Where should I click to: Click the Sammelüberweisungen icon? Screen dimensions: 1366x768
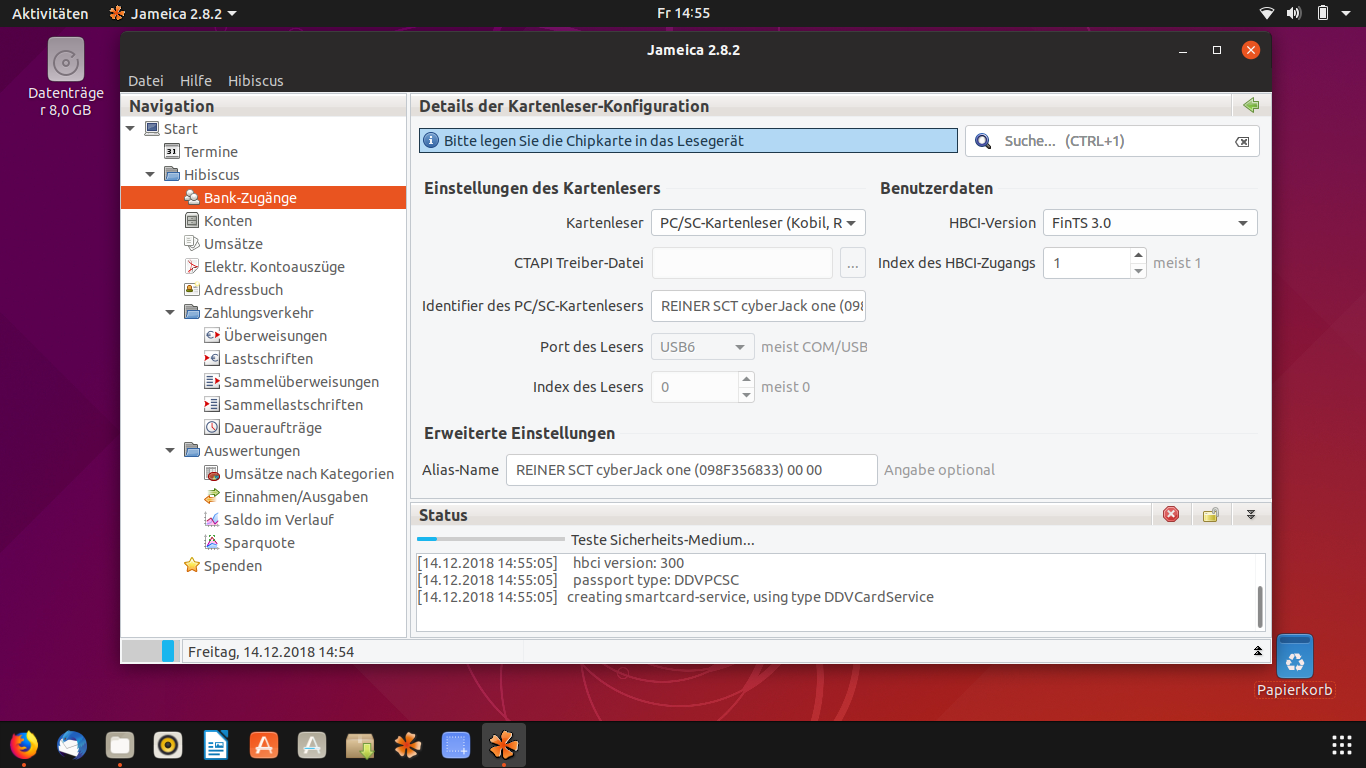(x=212, y=381)
